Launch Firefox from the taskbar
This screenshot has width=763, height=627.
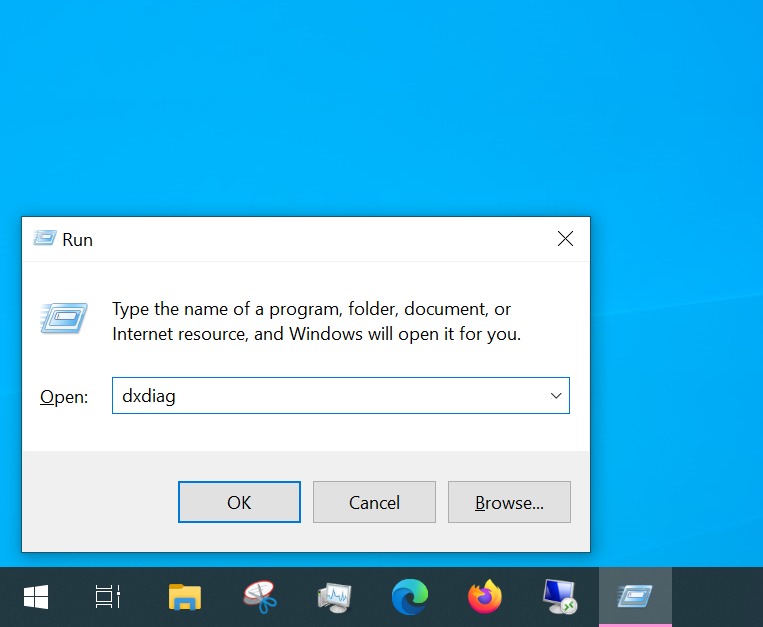485,597
